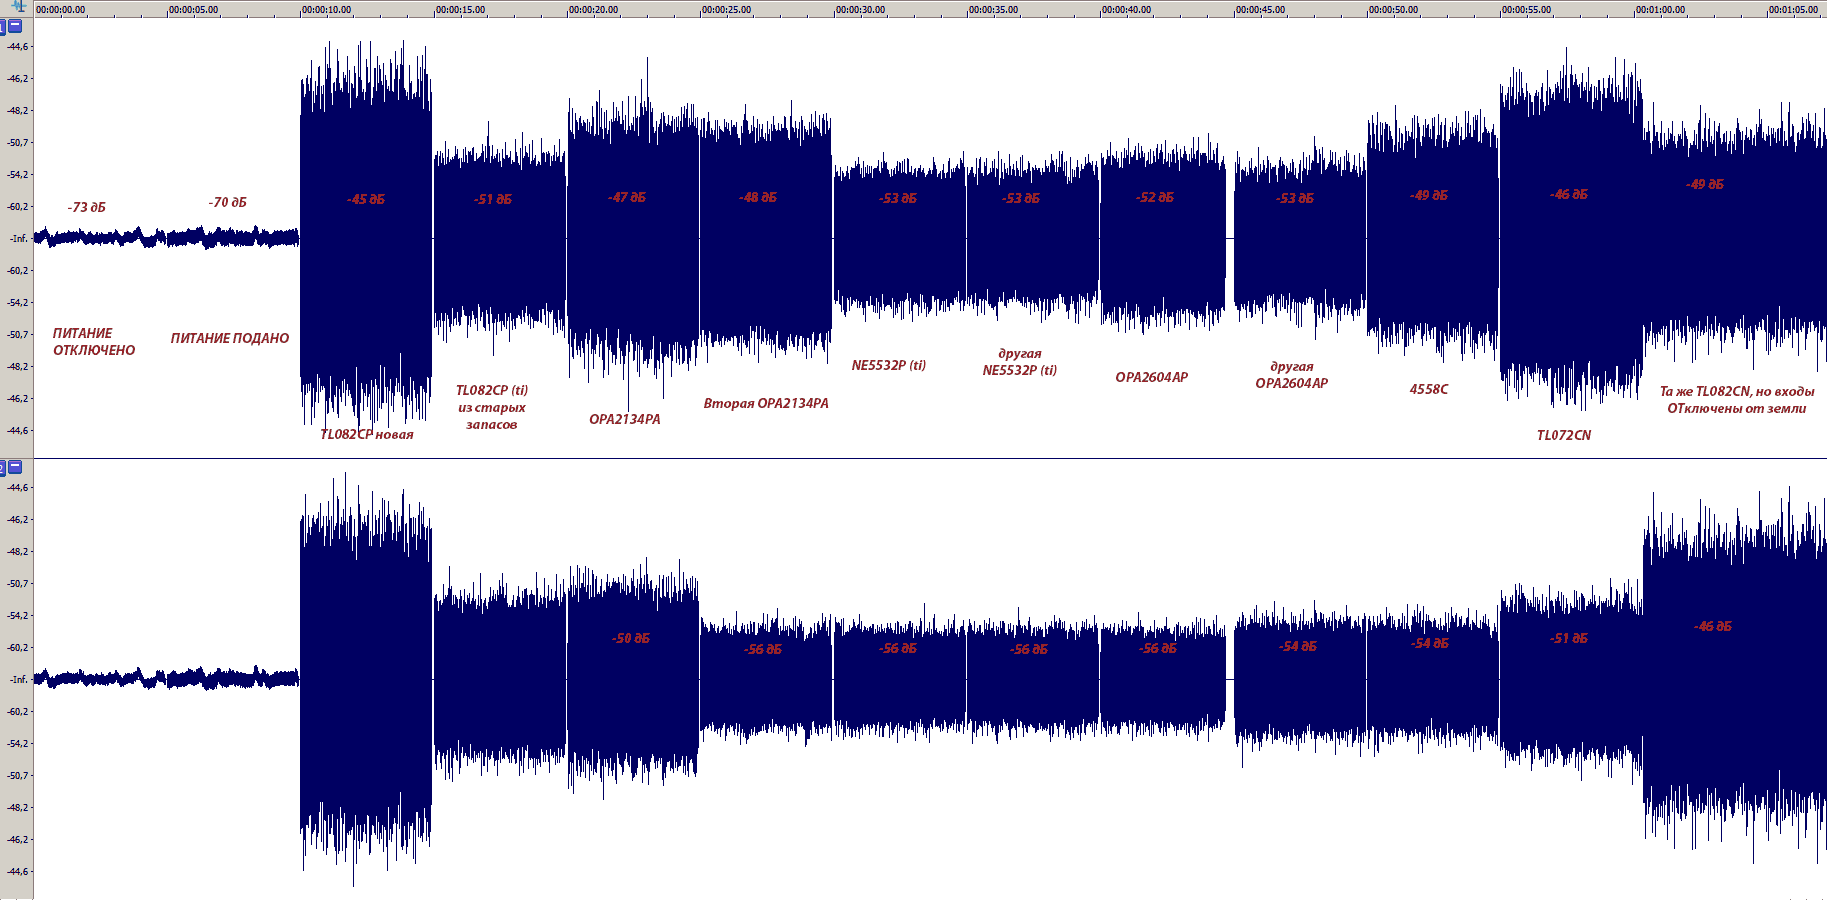
Task: Click the topmost -44,6 label in the upper channel scale
Action: coord(18,47)
